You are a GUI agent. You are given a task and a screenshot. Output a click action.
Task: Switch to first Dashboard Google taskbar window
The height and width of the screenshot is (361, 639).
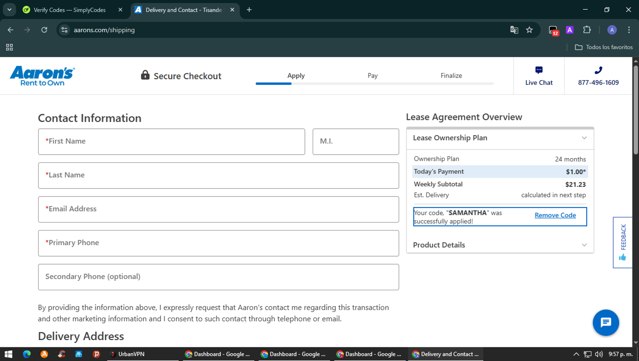tap(218, 354)
